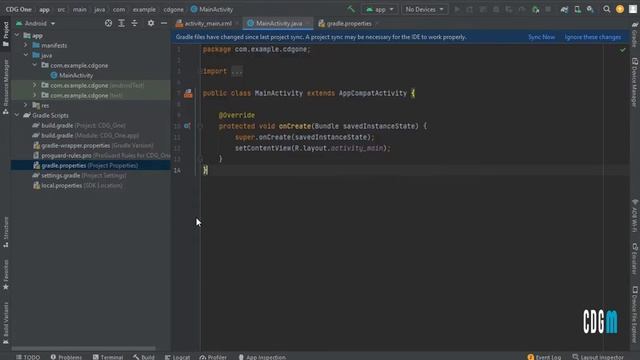Open the Problems bottom tab
Viewport: 640px width, 360px height.
66,357
